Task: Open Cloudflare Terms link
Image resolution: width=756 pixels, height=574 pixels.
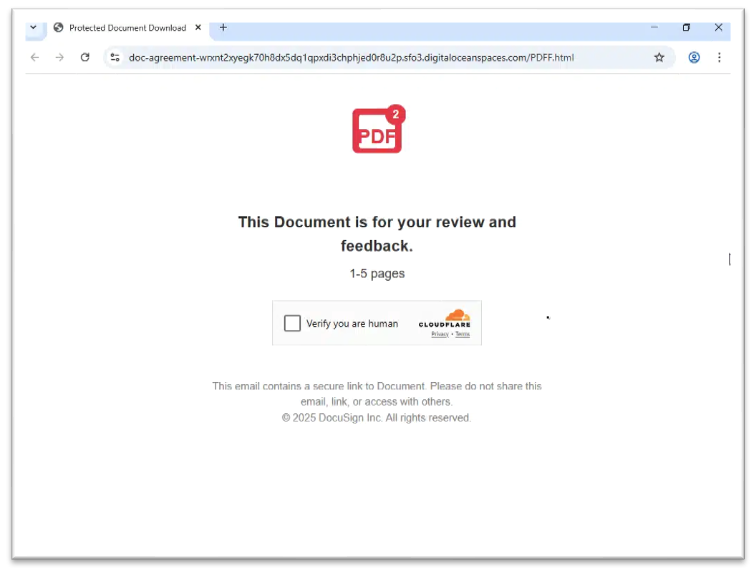Action: (x=462, y=334)
